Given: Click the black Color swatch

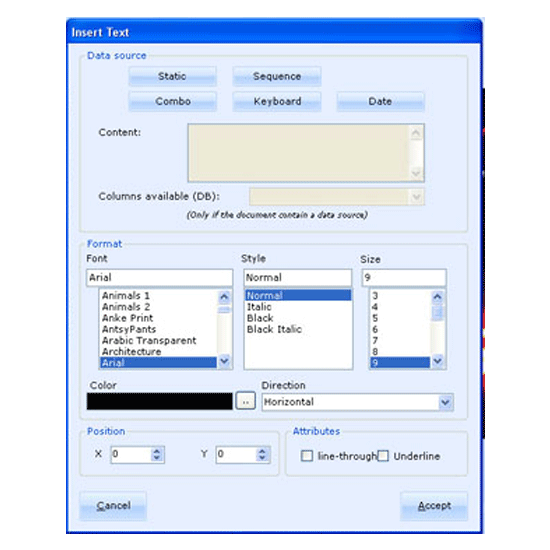Looking at the screenshot, I should tap(160, 401).
